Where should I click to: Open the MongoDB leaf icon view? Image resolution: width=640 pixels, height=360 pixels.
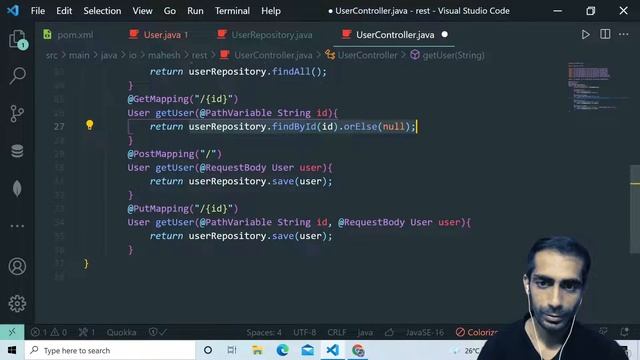coord(17,188)
